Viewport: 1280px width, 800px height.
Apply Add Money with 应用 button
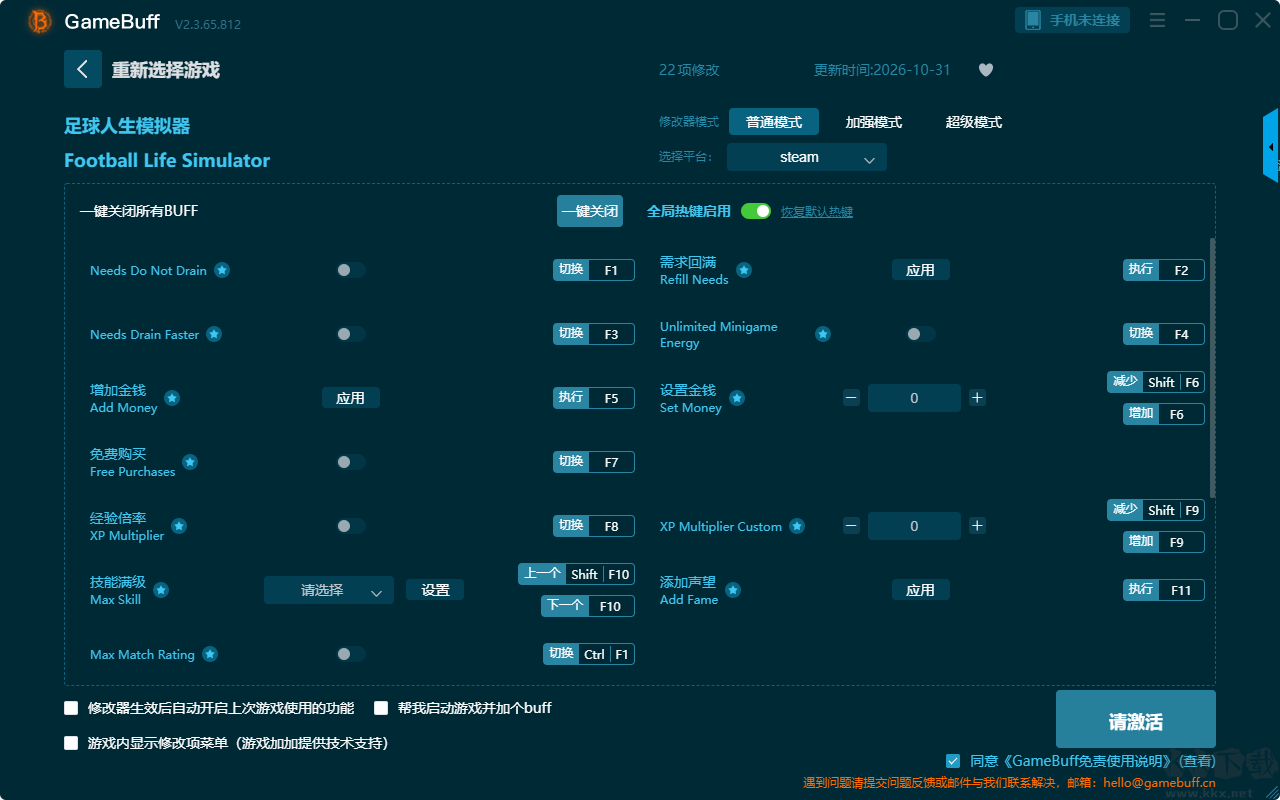coord(350,398)
